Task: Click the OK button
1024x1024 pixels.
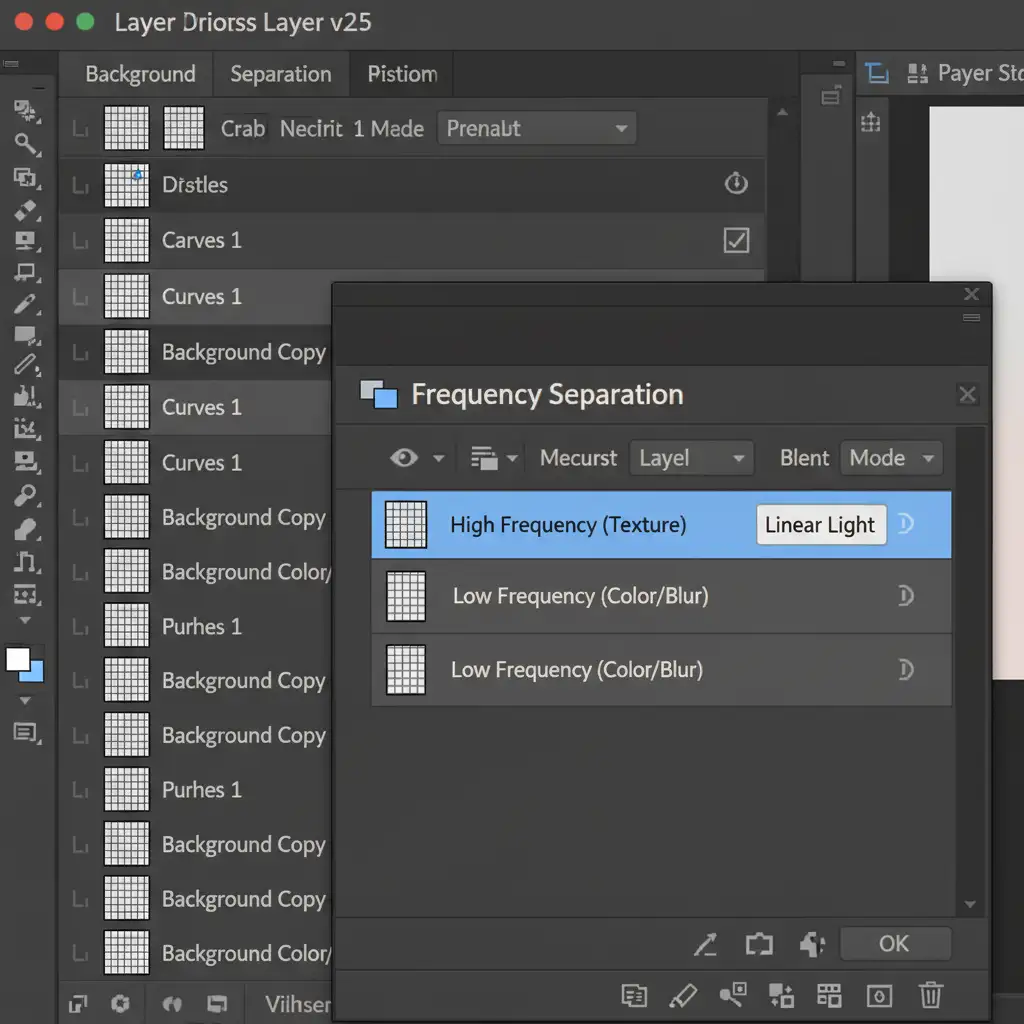Action: click(x=894, y=944)
